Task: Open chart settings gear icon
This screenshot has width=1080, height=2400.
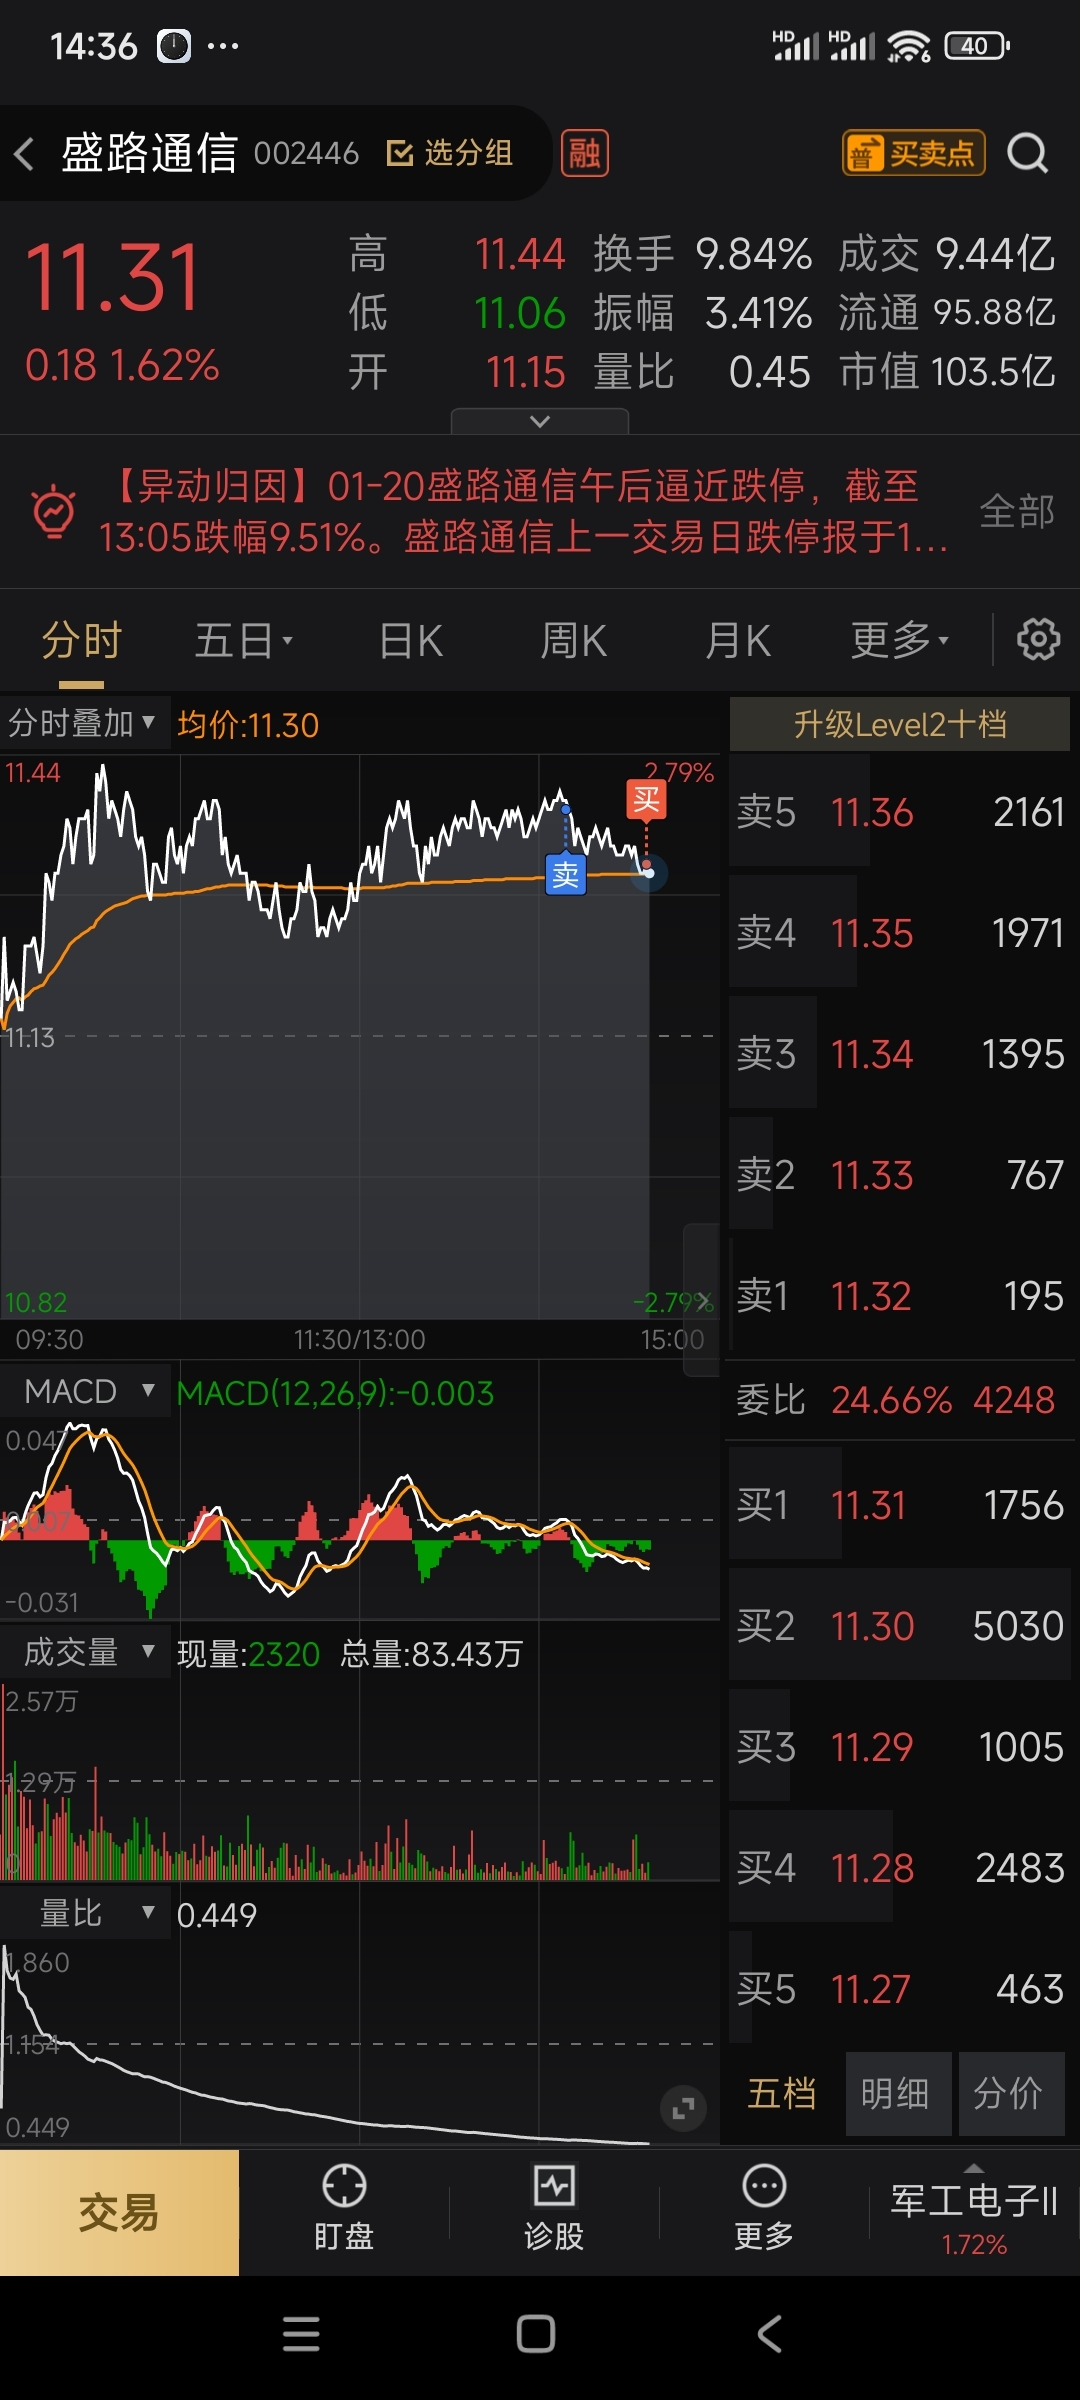Action: [1038, 639]
